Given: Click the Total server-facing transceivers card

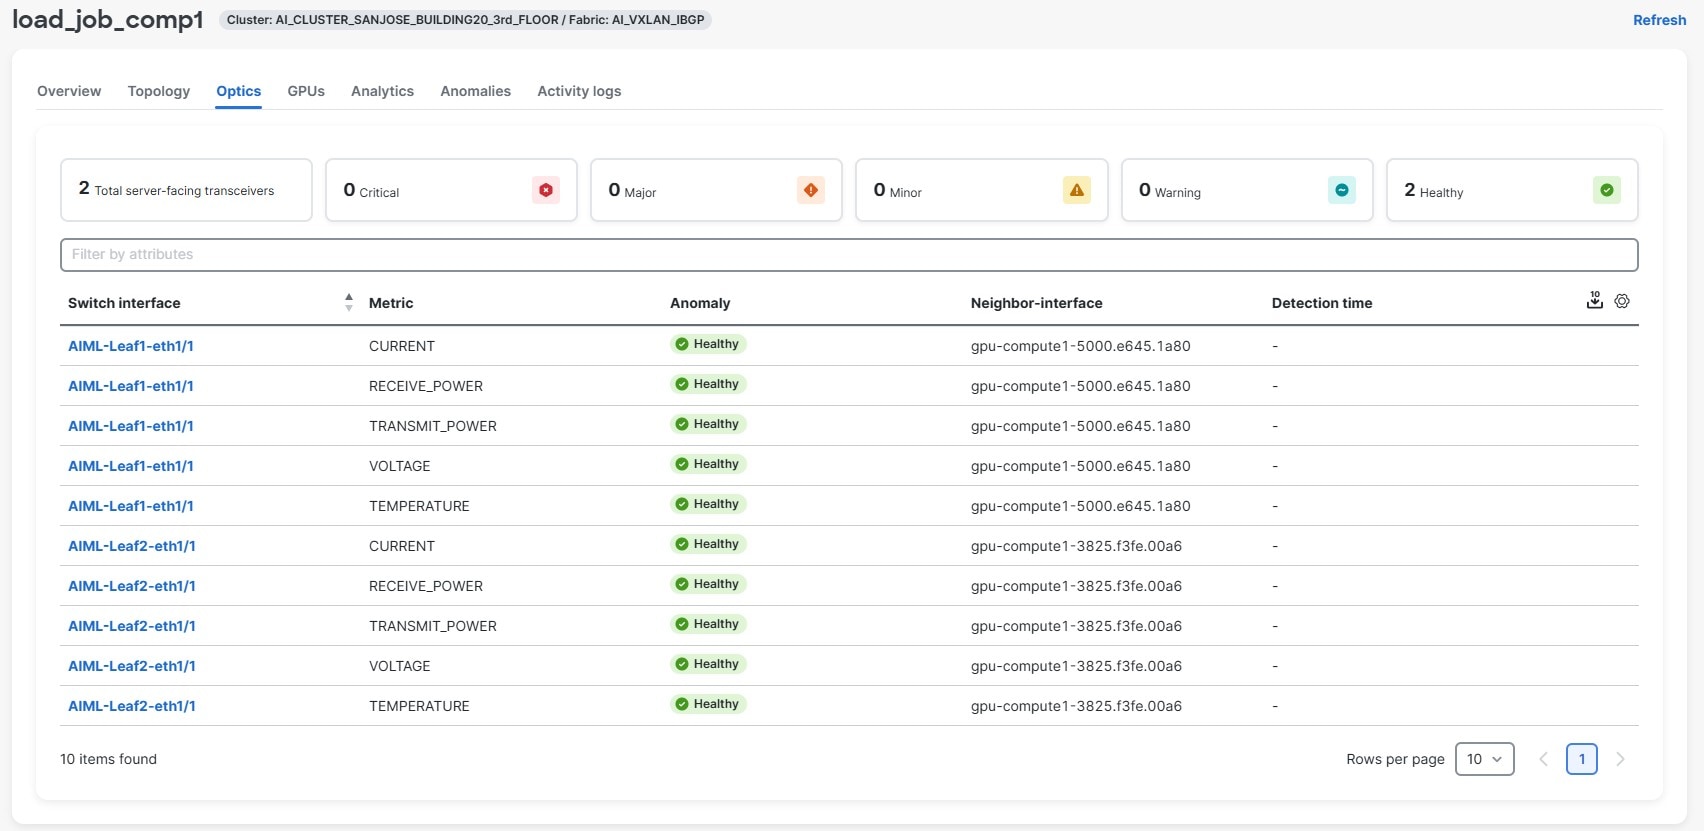Looking at the screenshot, I should 186,190.
